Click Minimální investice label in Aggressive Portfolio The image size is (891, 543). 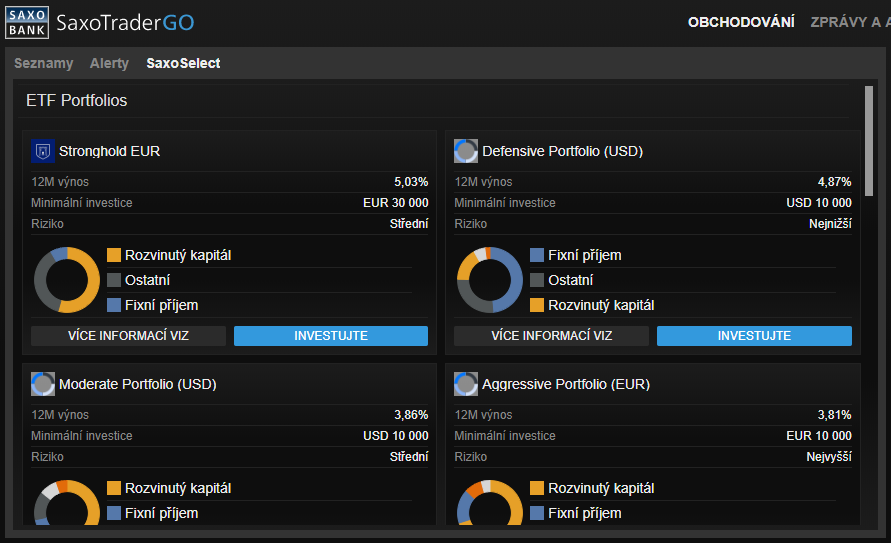click(x=505, y=436)
